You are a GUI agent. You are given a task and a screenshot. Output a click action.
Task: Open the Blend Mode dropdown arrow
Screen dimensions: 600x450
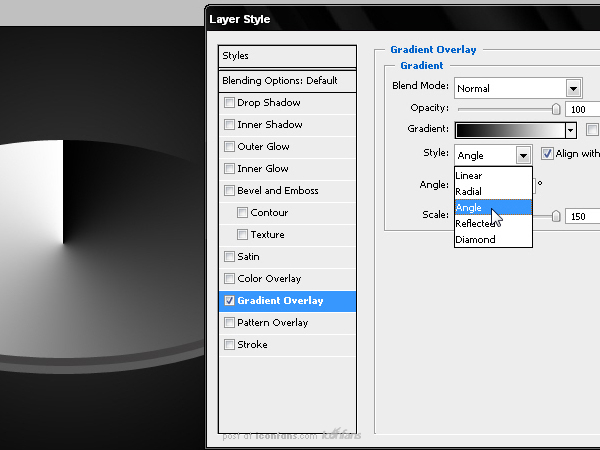(573, 89)
